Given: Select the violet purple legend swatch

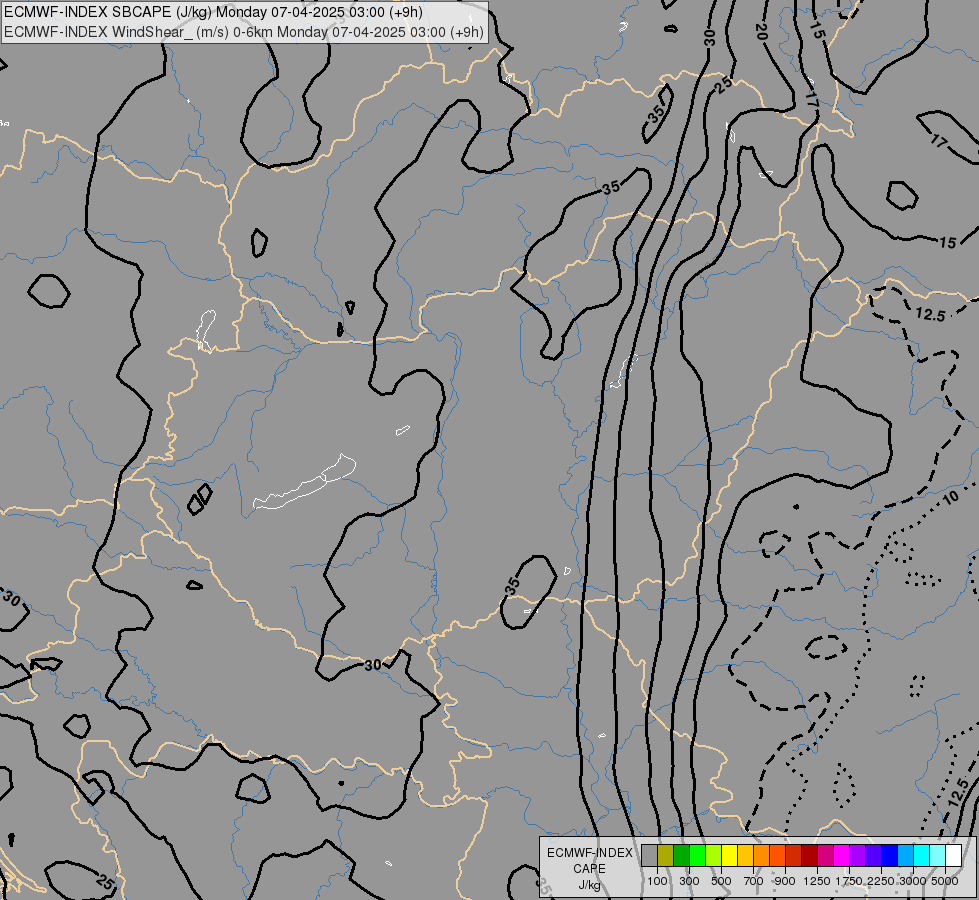Looking at the screenshot, I should point(857,855).
